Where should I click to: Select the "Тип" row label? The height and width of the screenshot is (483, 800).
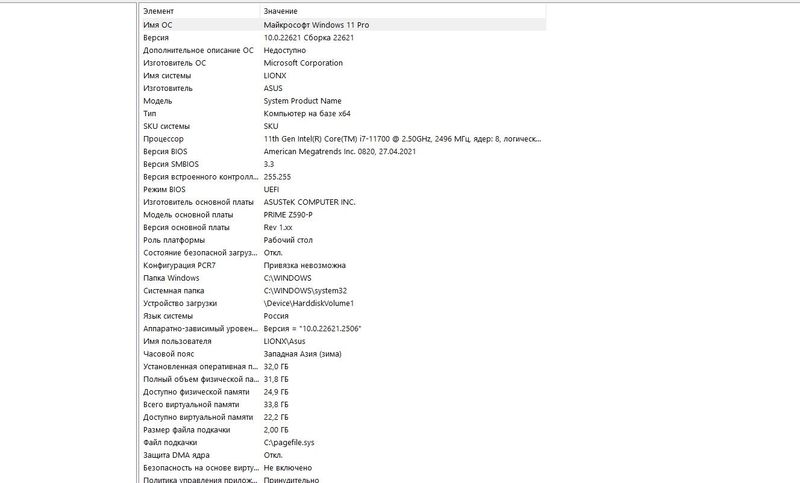click(149, 113)
